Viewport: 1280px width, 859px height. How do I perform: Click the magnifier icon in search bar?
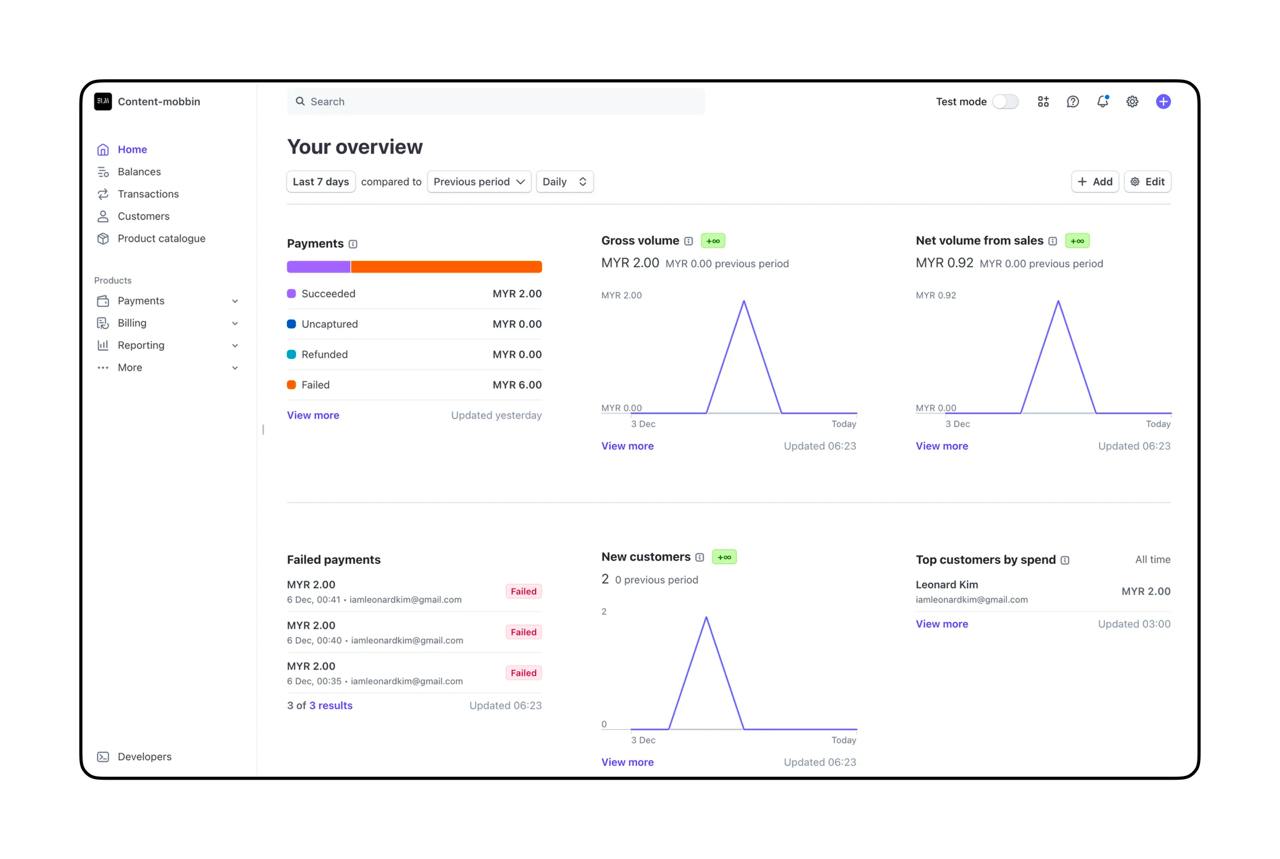point(300,101)
